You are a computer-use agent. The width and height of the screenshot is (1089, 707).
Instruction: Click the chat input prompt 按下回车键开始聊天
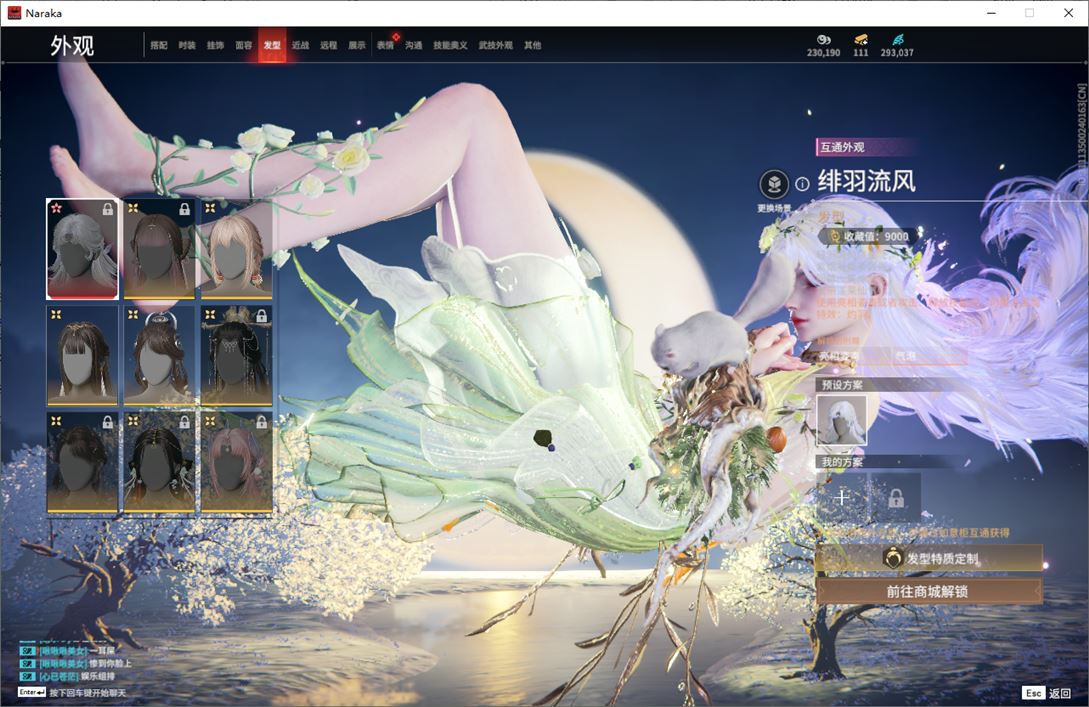click(88, 693)
